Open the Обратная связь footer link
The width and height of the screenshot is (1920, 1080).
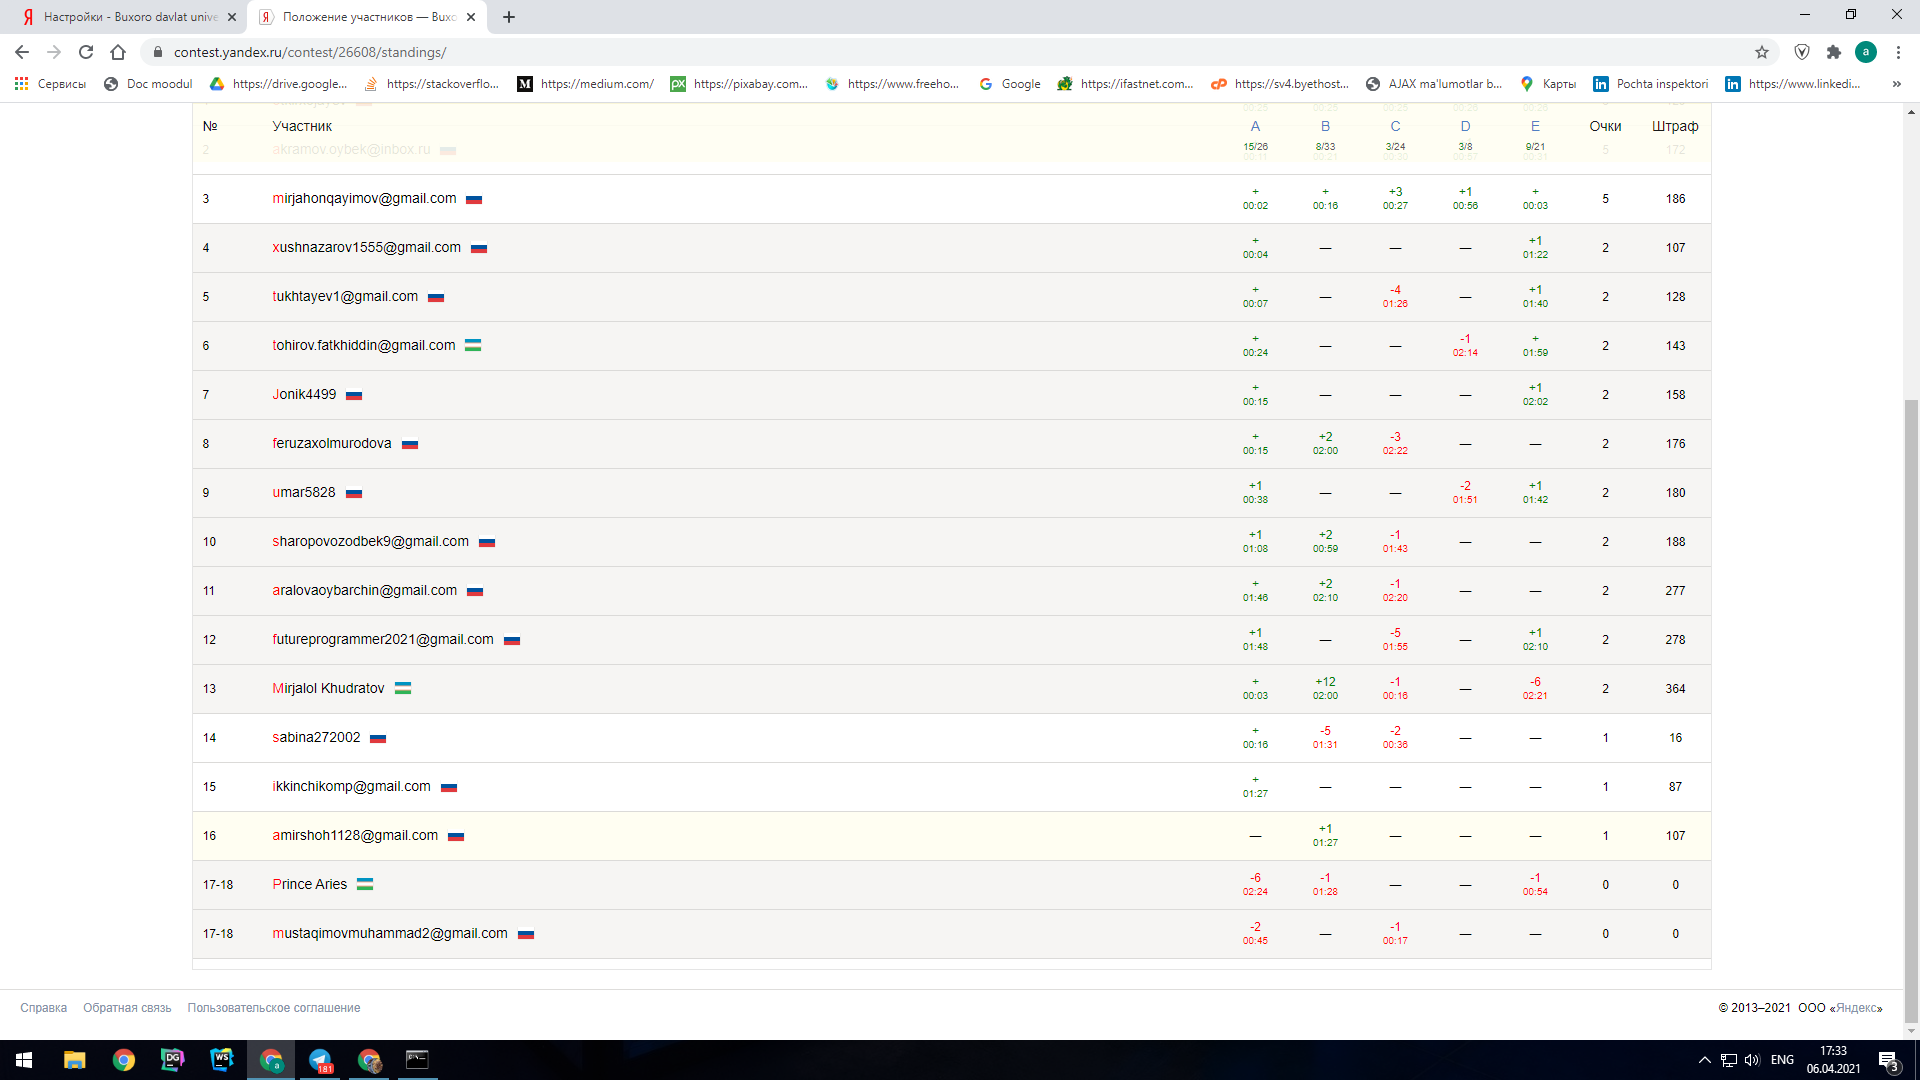tap(127, 1008)
